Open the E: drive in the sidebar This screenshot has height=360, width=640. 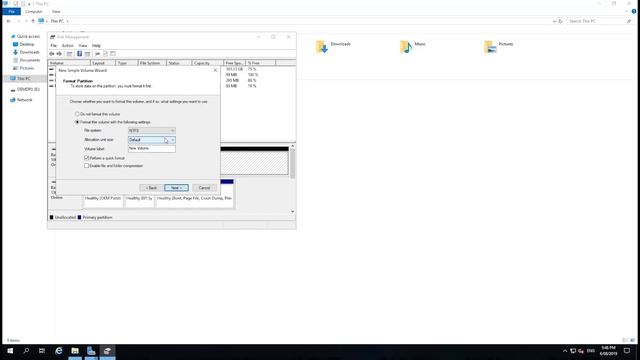[28, 89]
